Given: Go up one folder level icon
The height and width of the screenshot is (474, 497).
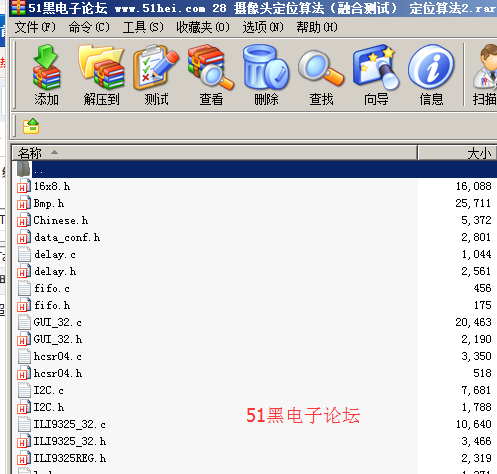Looking at the screenshot, I should [x=31, y=126].
